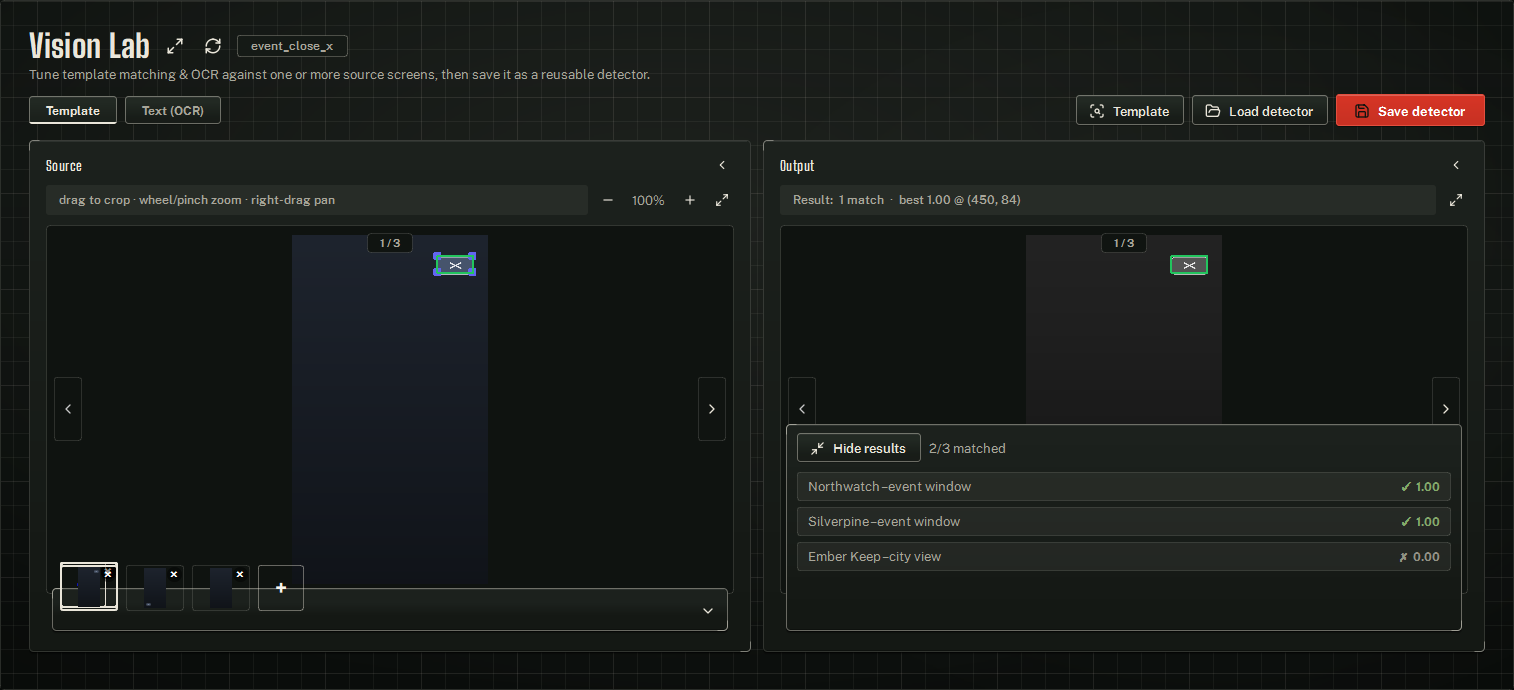Image resolution: width=1514 pixels, height=690 pixels.
Task: Collapse the Output panel
Action: pos(1456,165)
